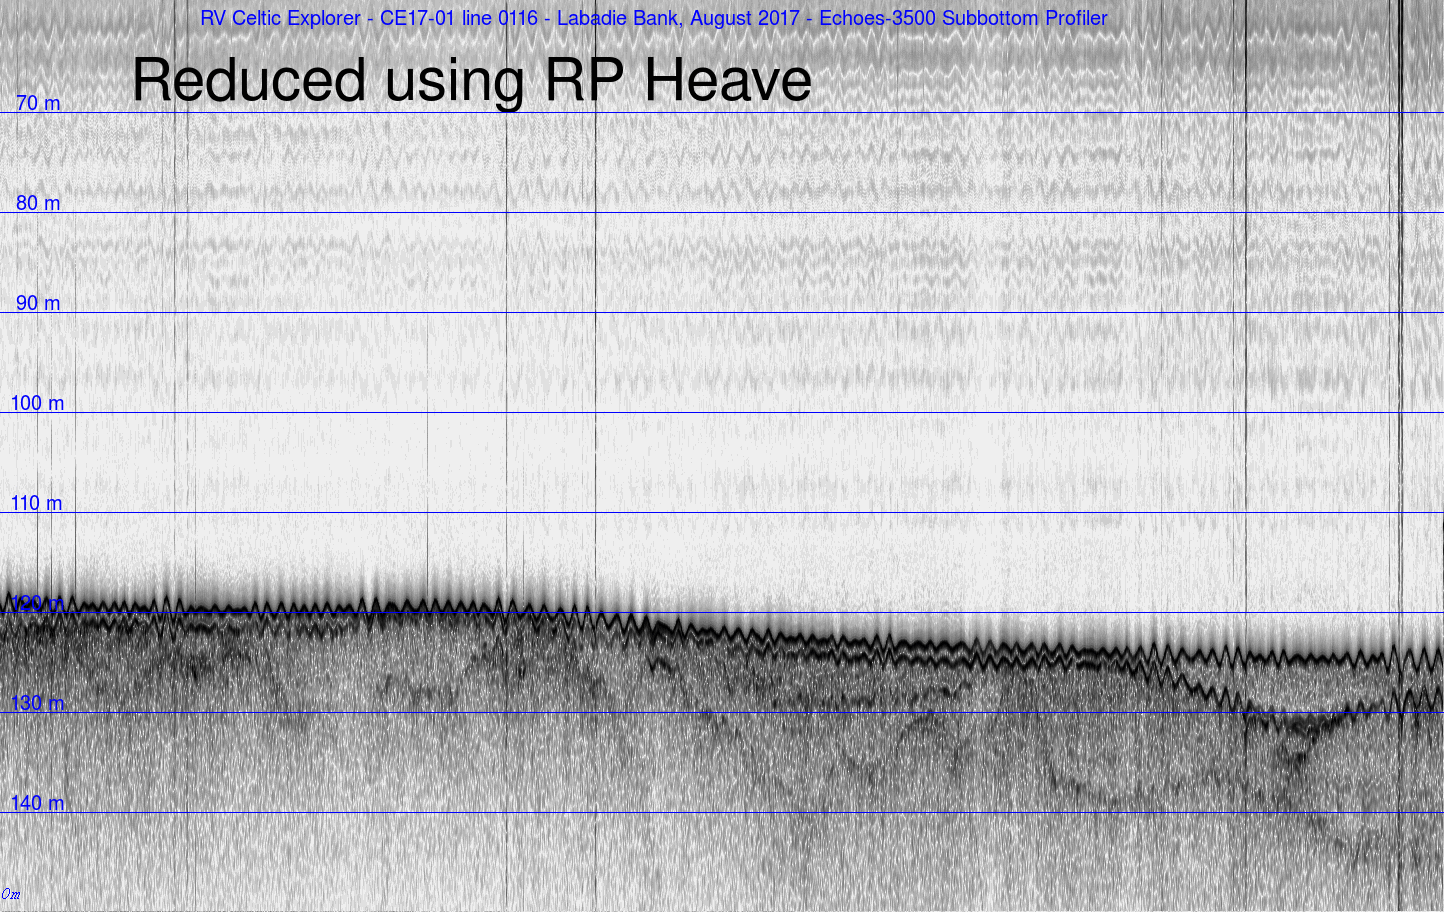Screen dimensions: 1444x912
Task: Click the word "Explorer" in the title line
Action: pyautogui.click(x=324, y=18)
